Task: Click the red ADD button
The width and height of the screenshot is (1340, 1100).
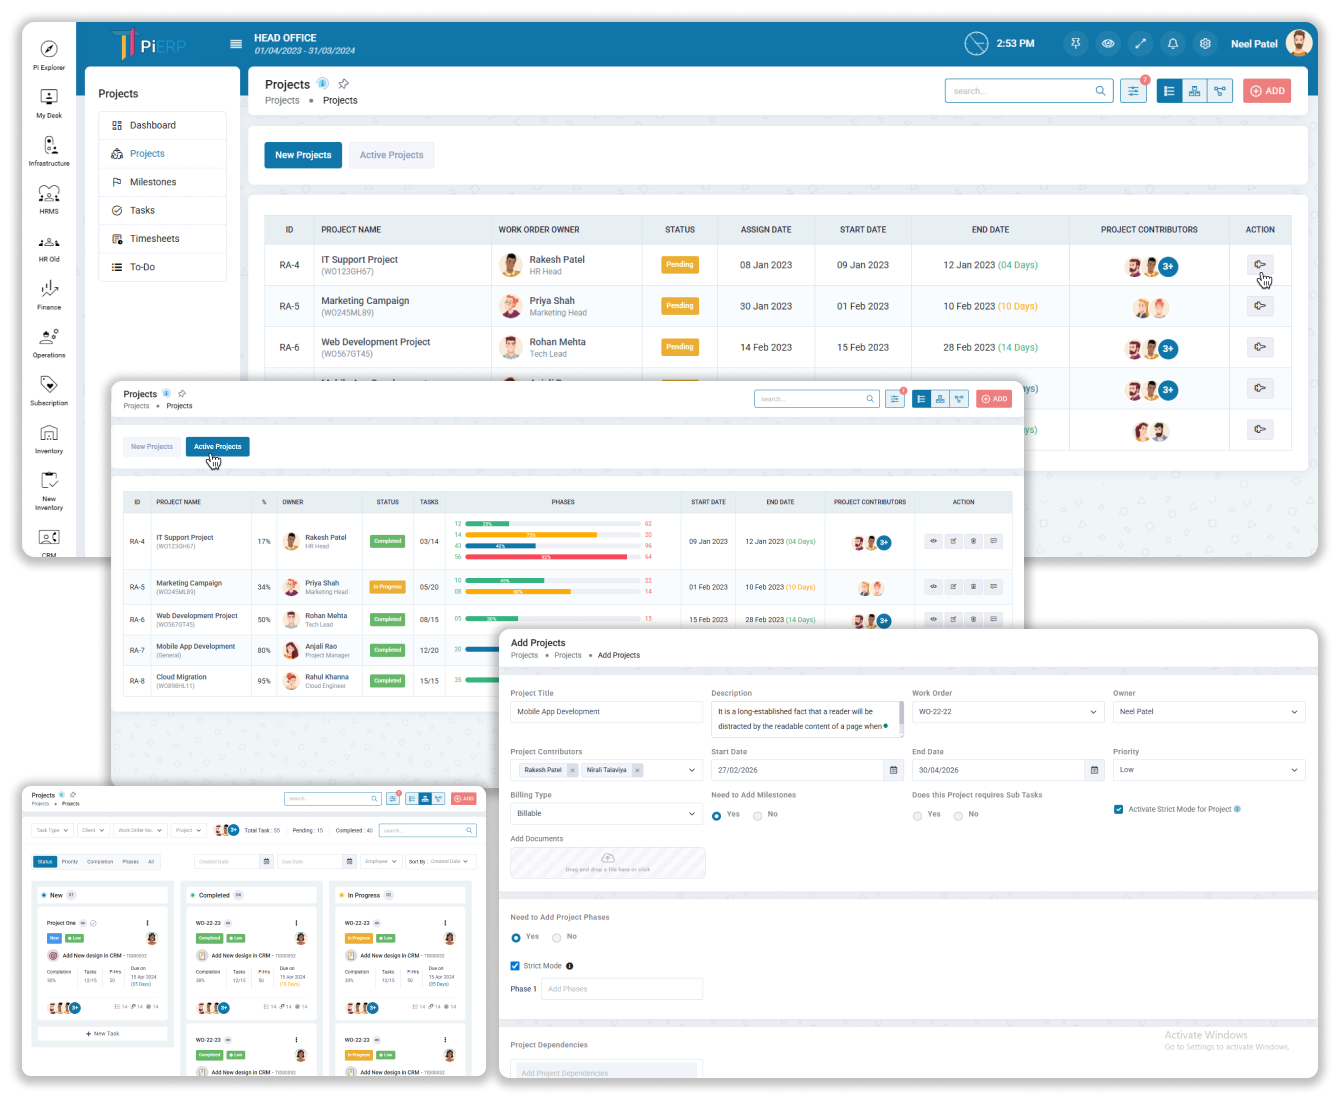Action: click(1267, 91)
